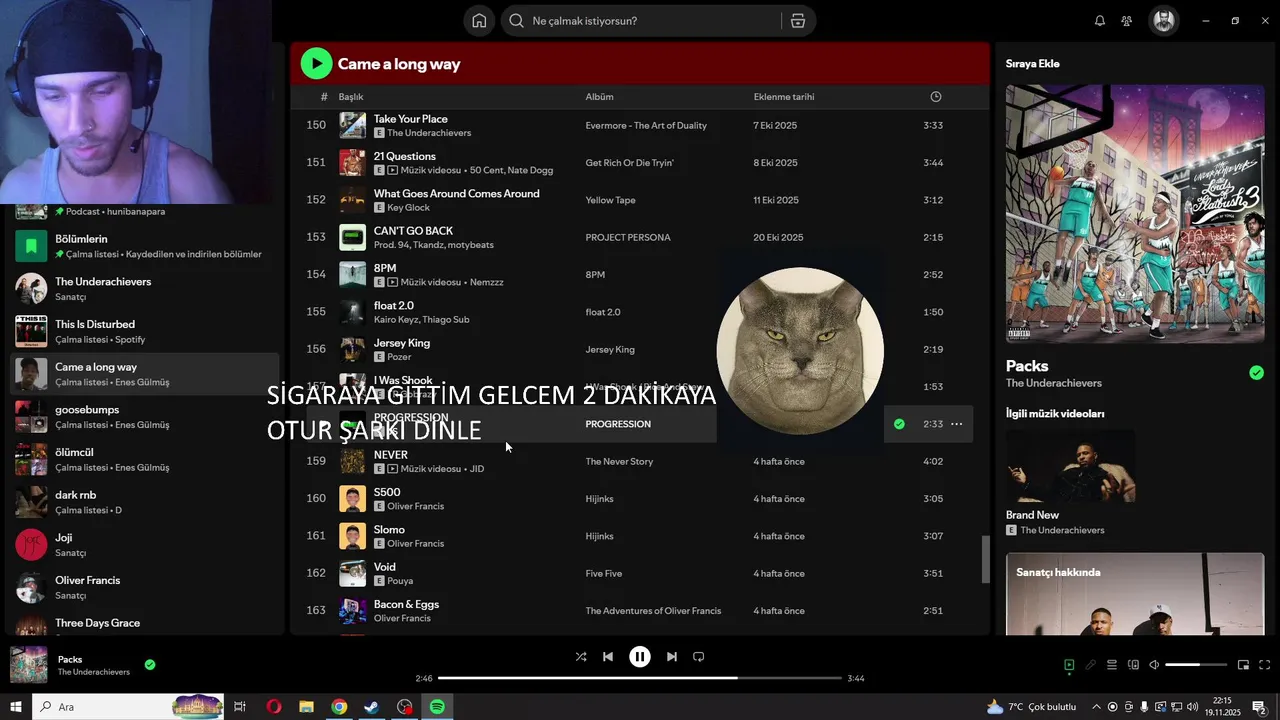The width and height of the screenshot is (1280, 720).
Task: Show hidden system tray icons chevron
Action: click(x=1095, y=707)
